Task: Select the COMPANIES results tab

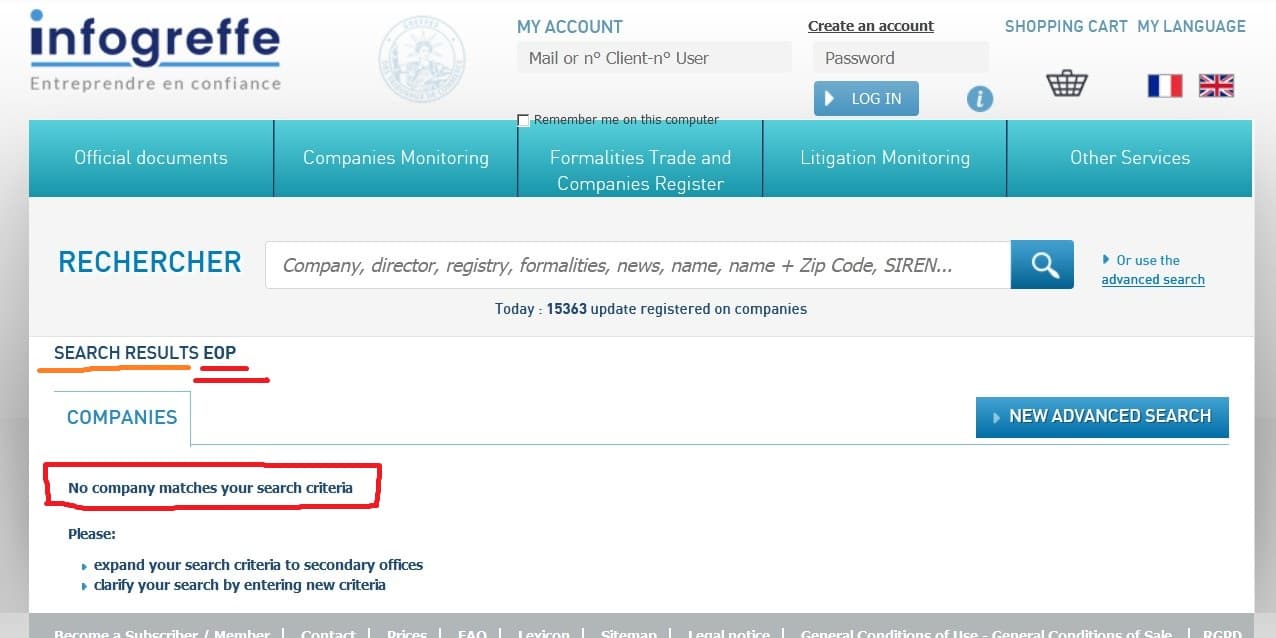Action: [122, 417]
